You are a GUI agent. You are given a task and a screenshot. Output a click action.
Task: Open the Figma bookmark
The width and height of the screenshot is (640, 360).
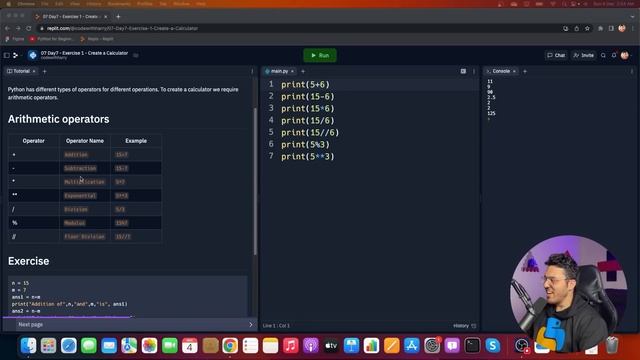[15, 39]
